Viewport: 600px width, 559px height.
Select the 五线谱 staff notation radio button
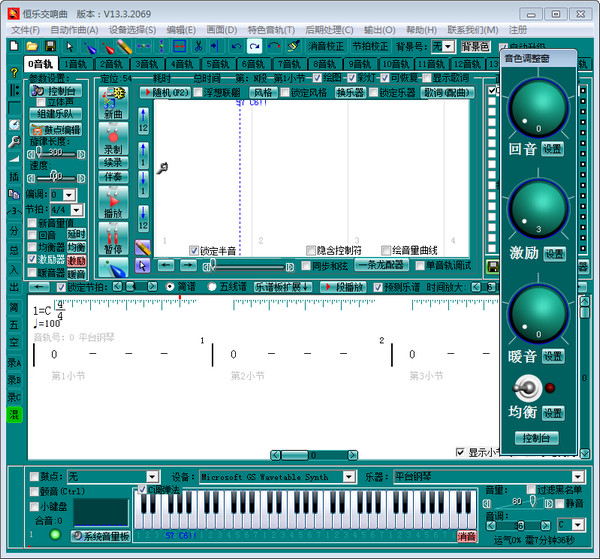click(x=212, y=287)
